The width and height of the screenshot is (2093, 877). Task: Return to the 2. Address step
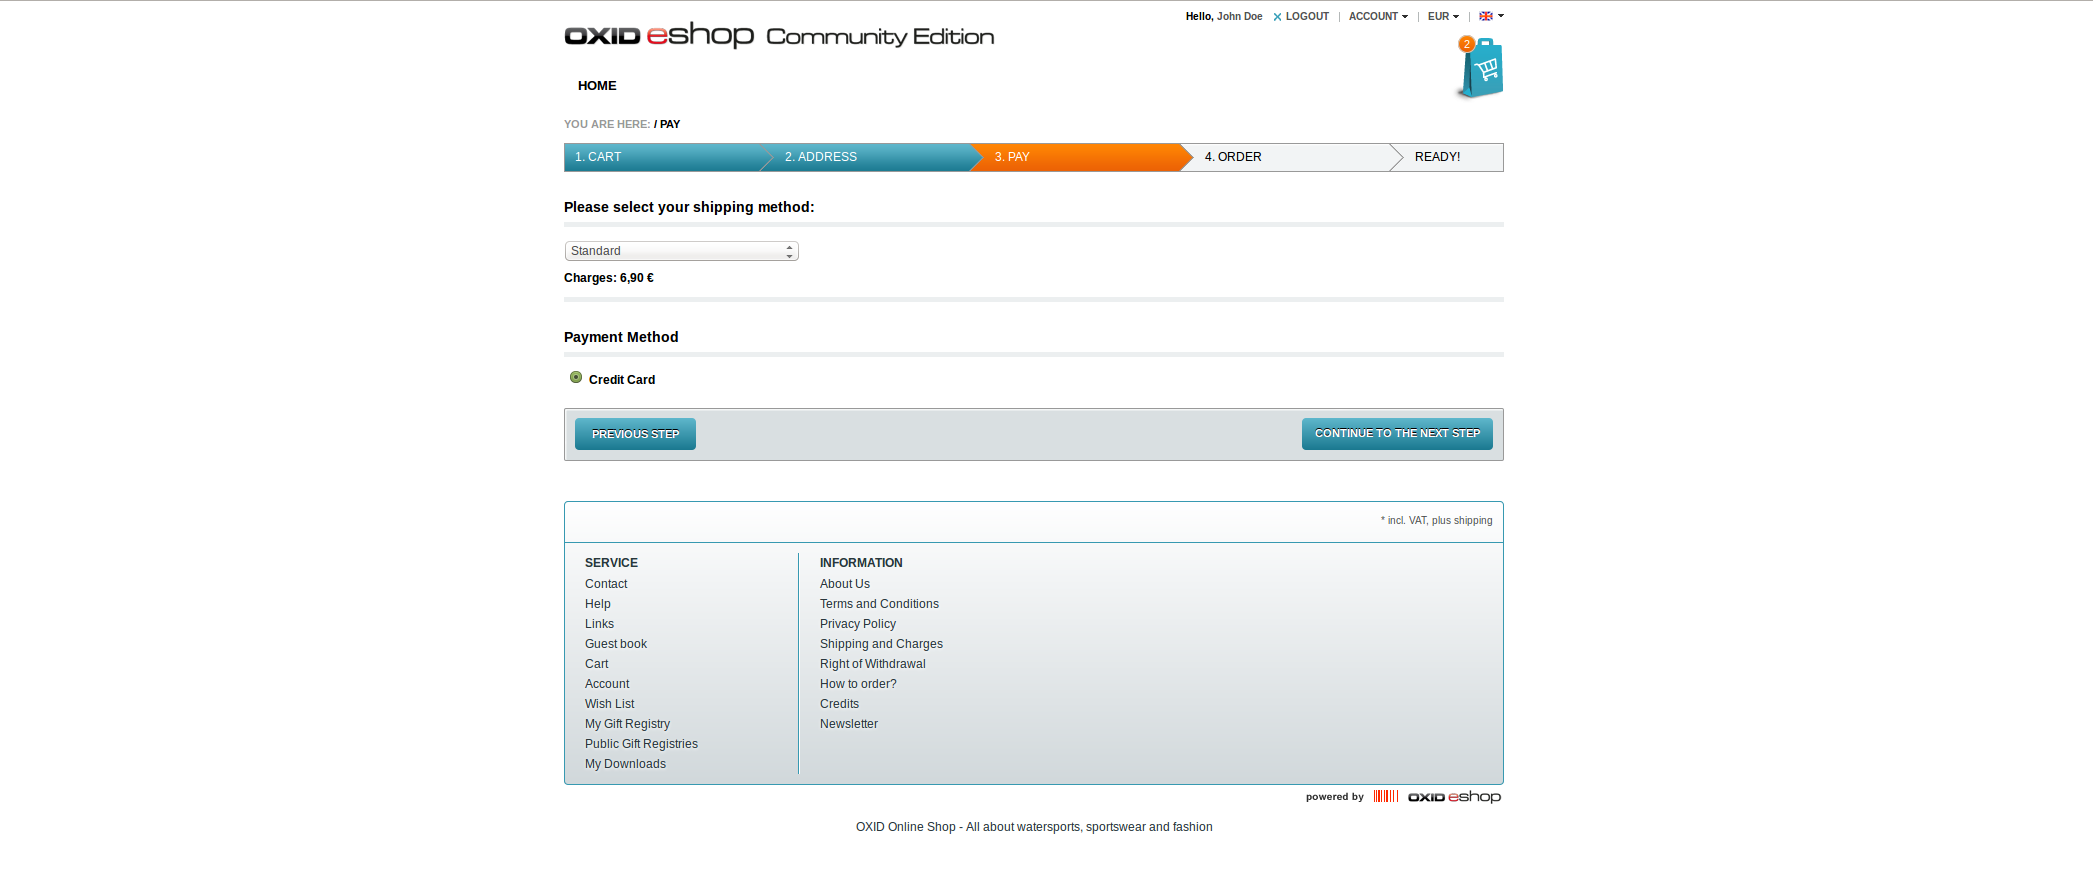tap(820, 157)
